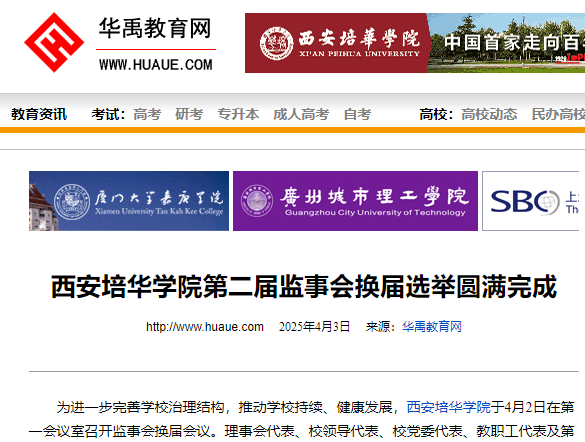Open the 自考 category
Screen dimensions: 585x442
(x=357, y=114)
